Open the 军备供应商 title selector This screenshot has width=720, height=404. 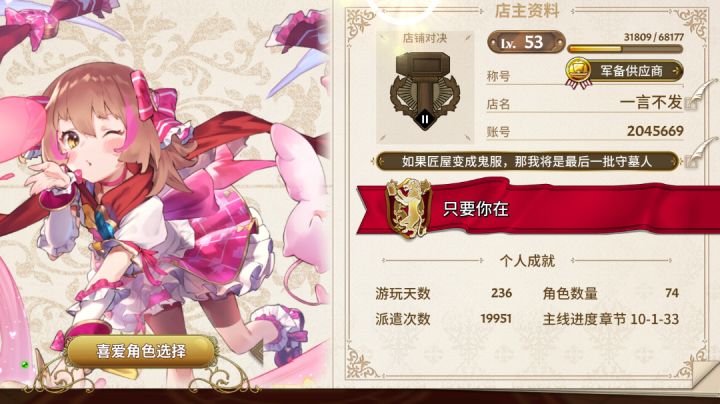[624, 71]
